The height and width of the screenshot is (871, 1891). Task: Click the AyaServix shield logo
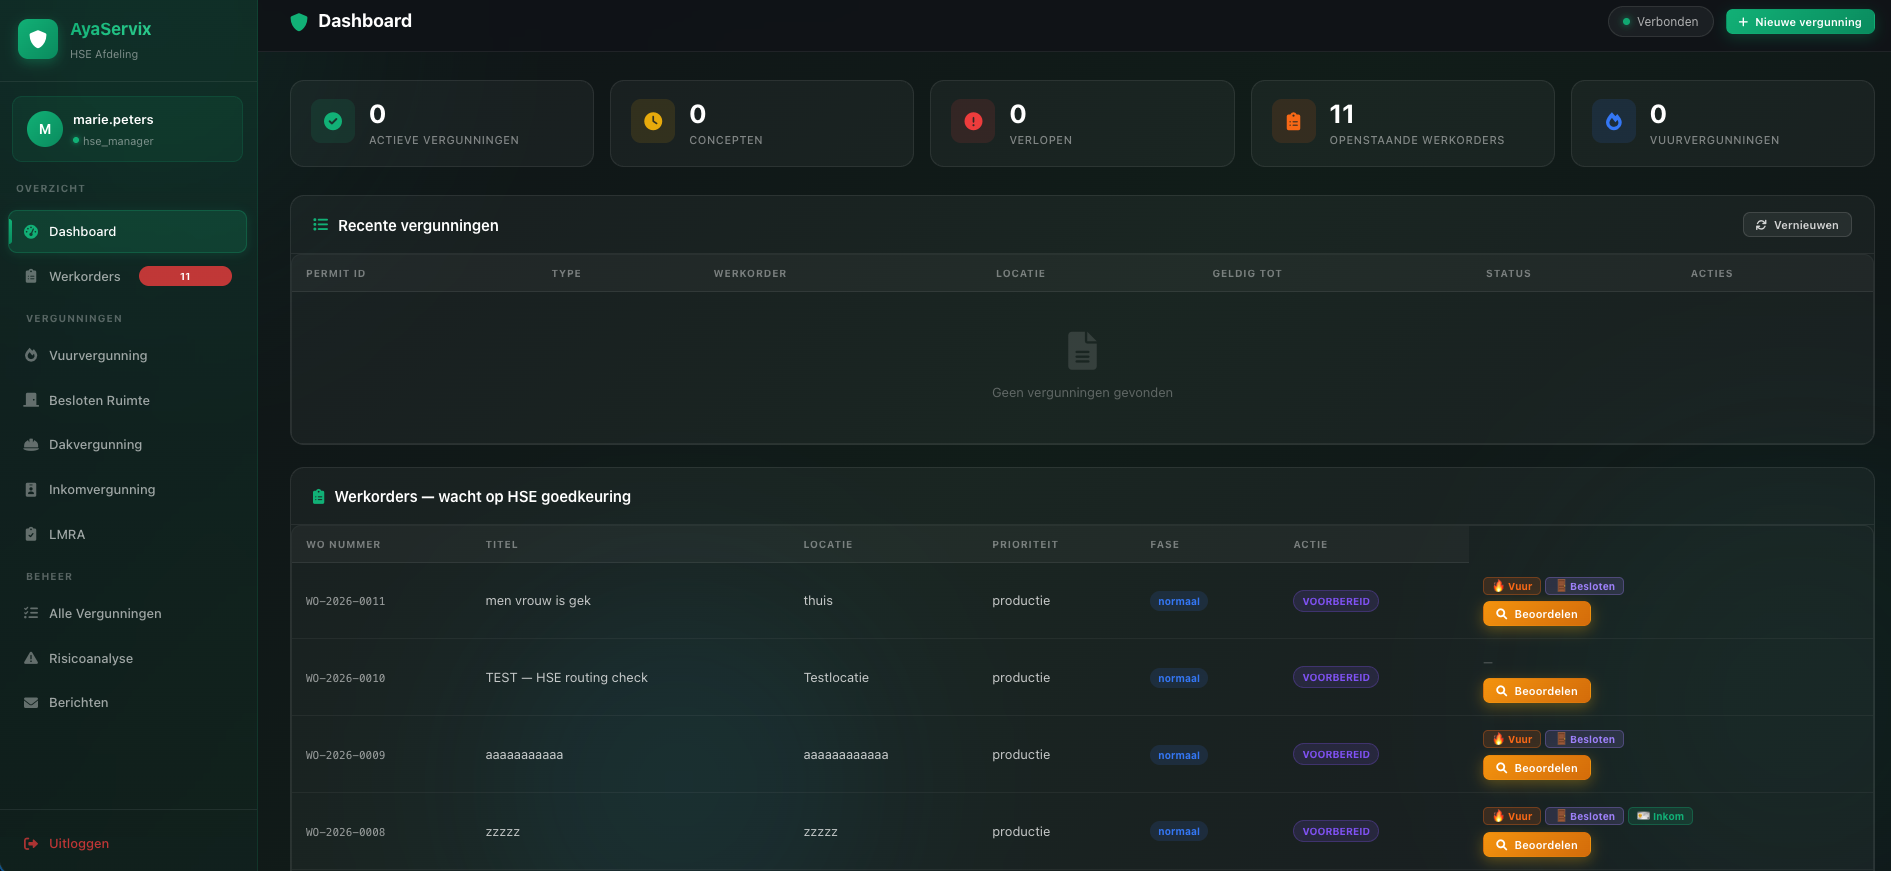(38, 39)
